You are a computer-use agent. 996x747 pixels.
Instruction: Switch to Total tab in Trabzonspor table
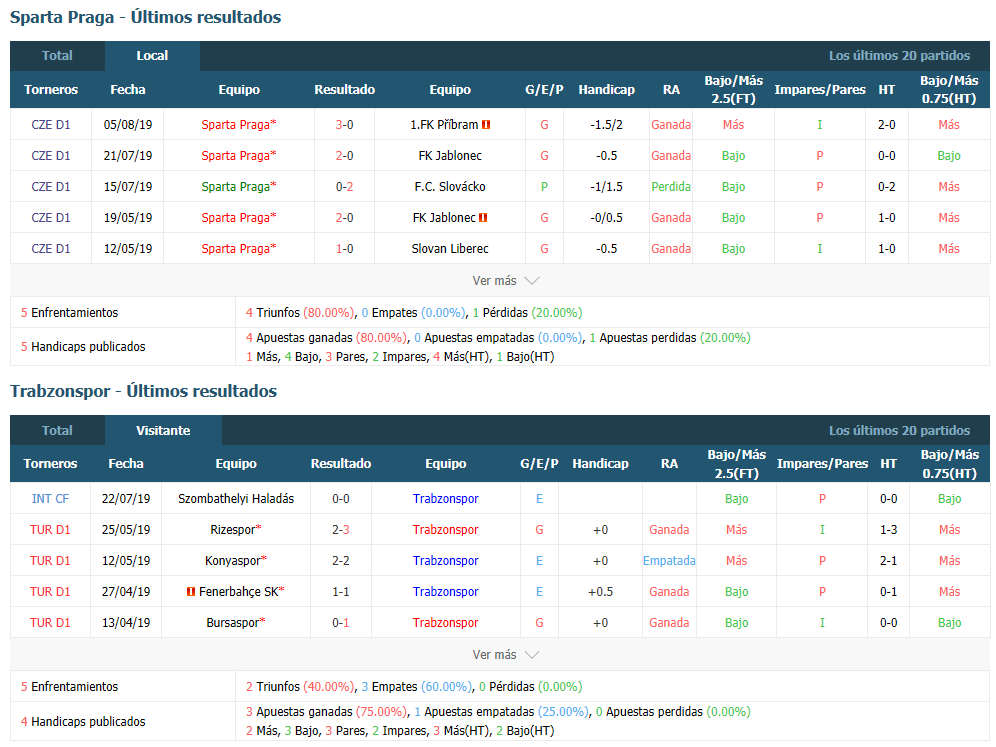coord(57,430)
